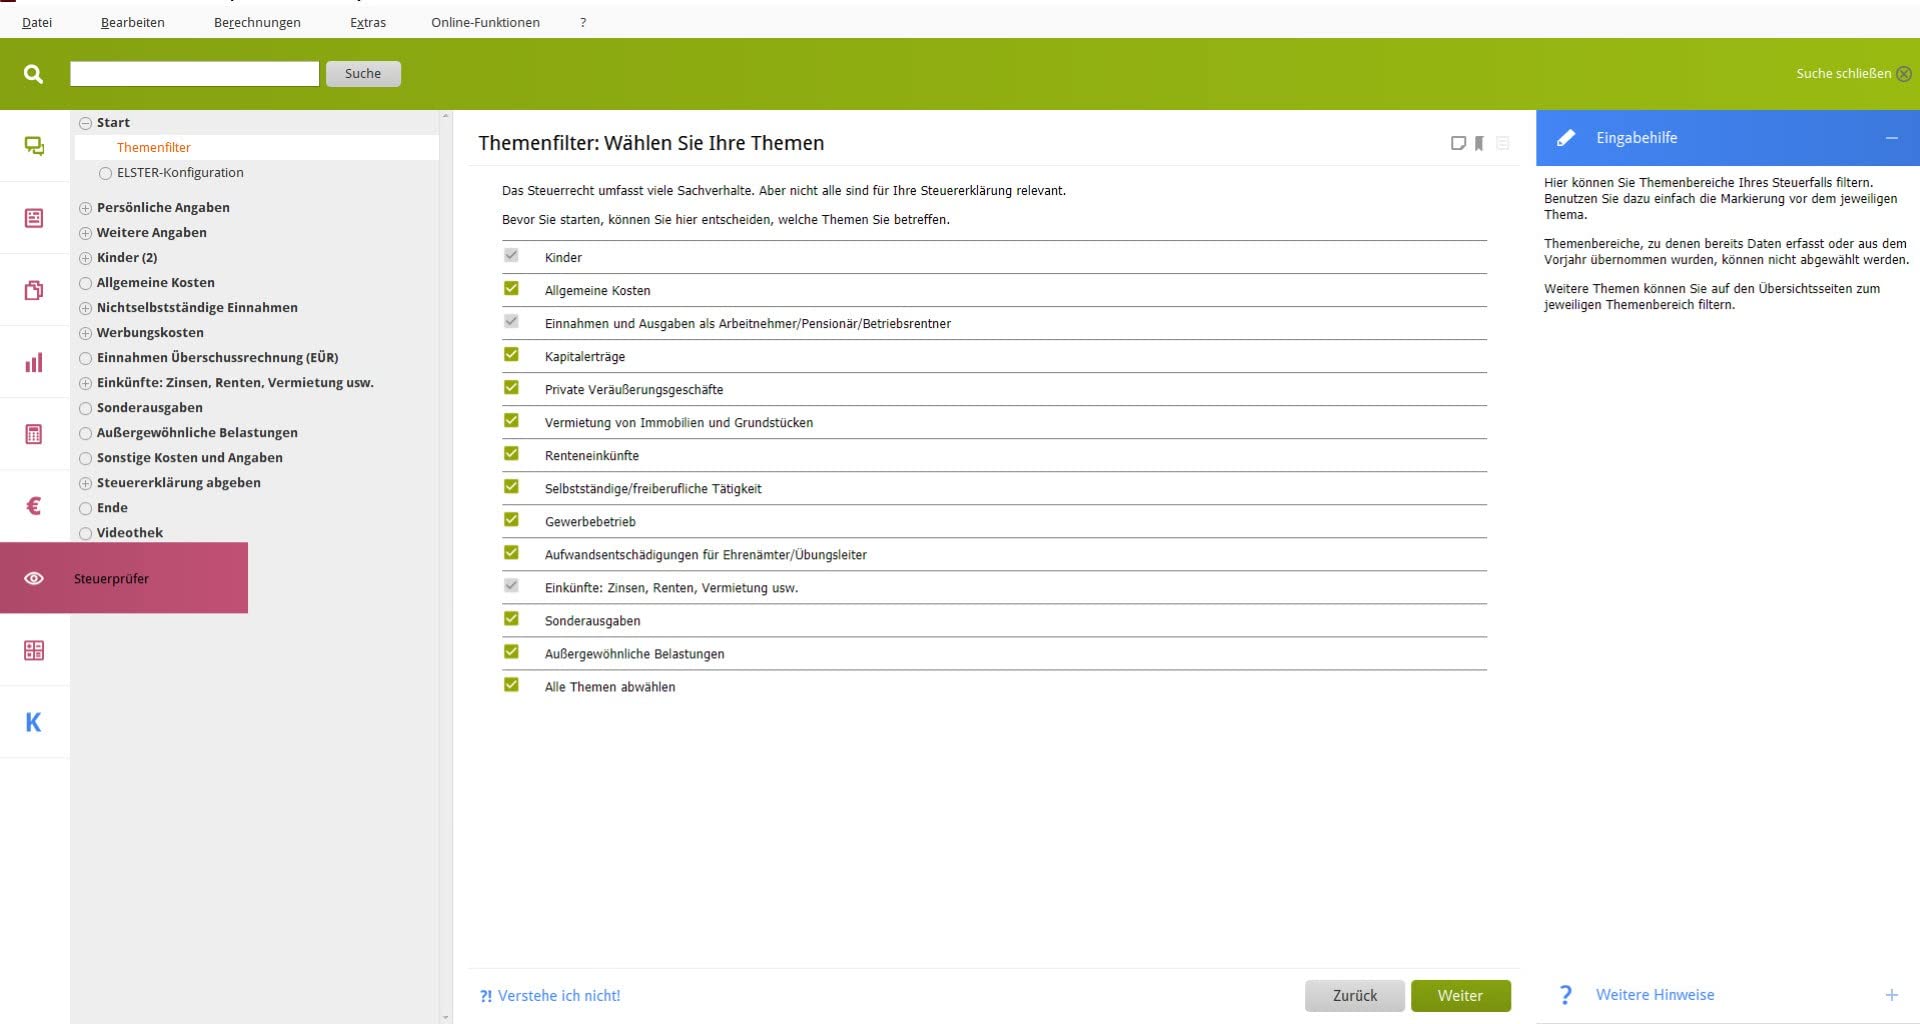This screenshot has height=1024, width=1920.
Task: Open the Berechnungen menu
Action: [x=257, y=22]
